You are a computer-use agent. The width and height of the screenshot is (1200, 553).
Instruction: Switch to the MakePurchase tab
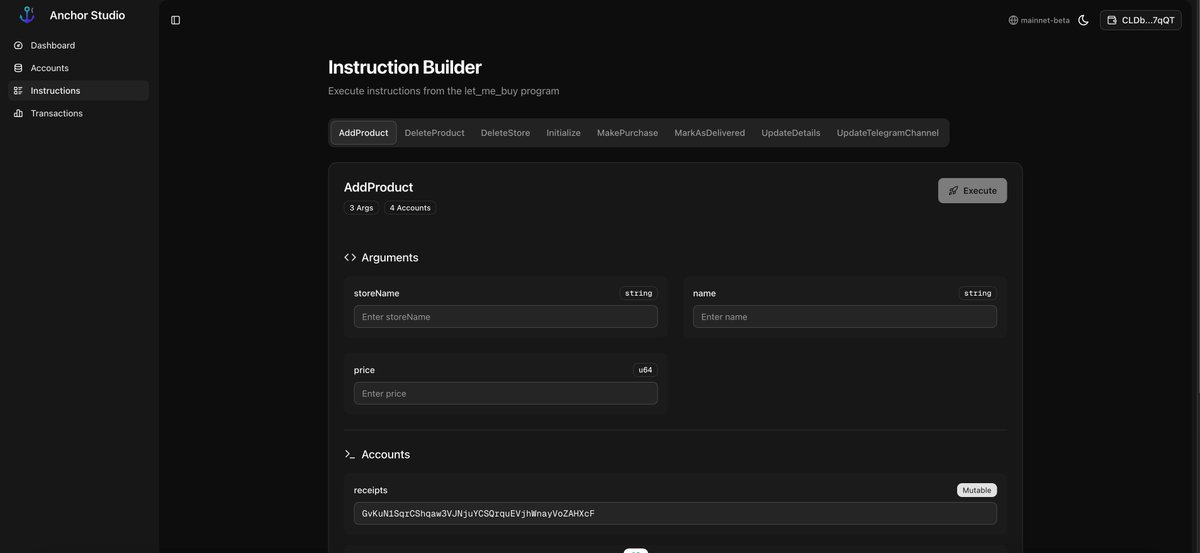pos(628,133)
